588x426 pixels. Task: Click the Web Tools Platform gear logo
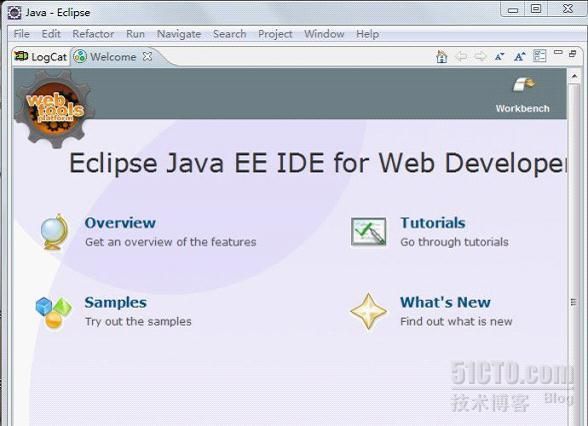tap(54, 109)
